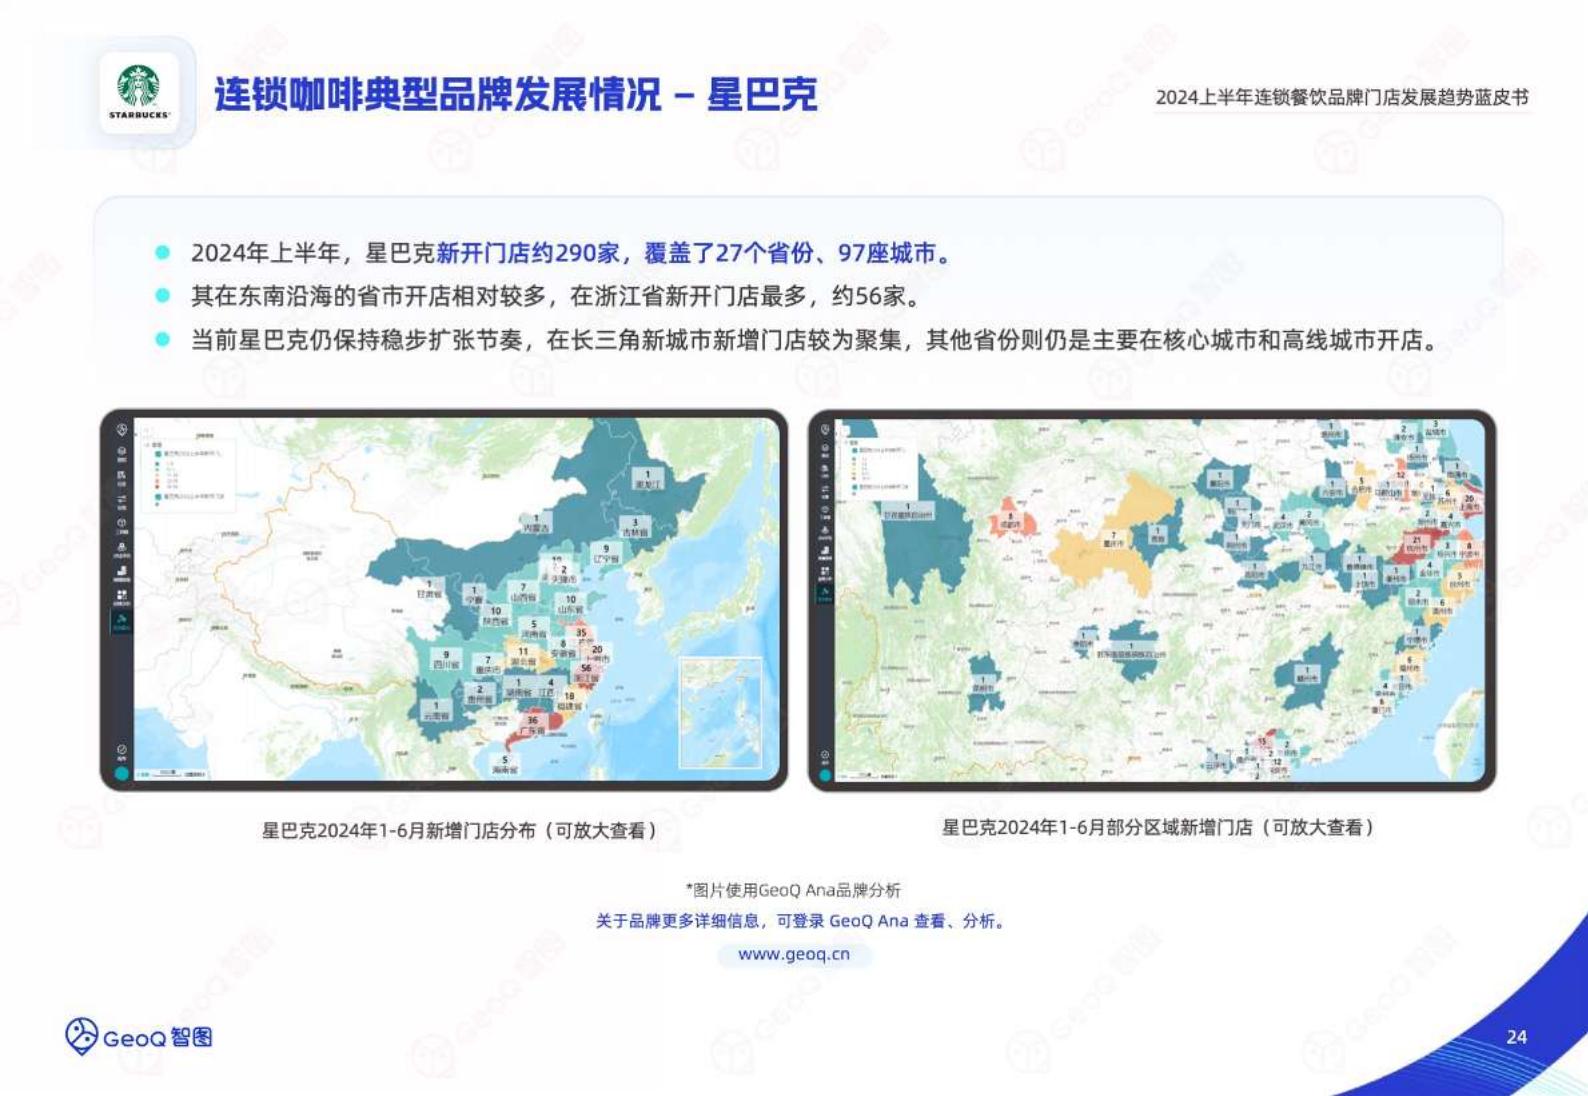Select the 甘肃省 label on the left map
This screenshot has width=1588, height=1096.
(429, 590)
